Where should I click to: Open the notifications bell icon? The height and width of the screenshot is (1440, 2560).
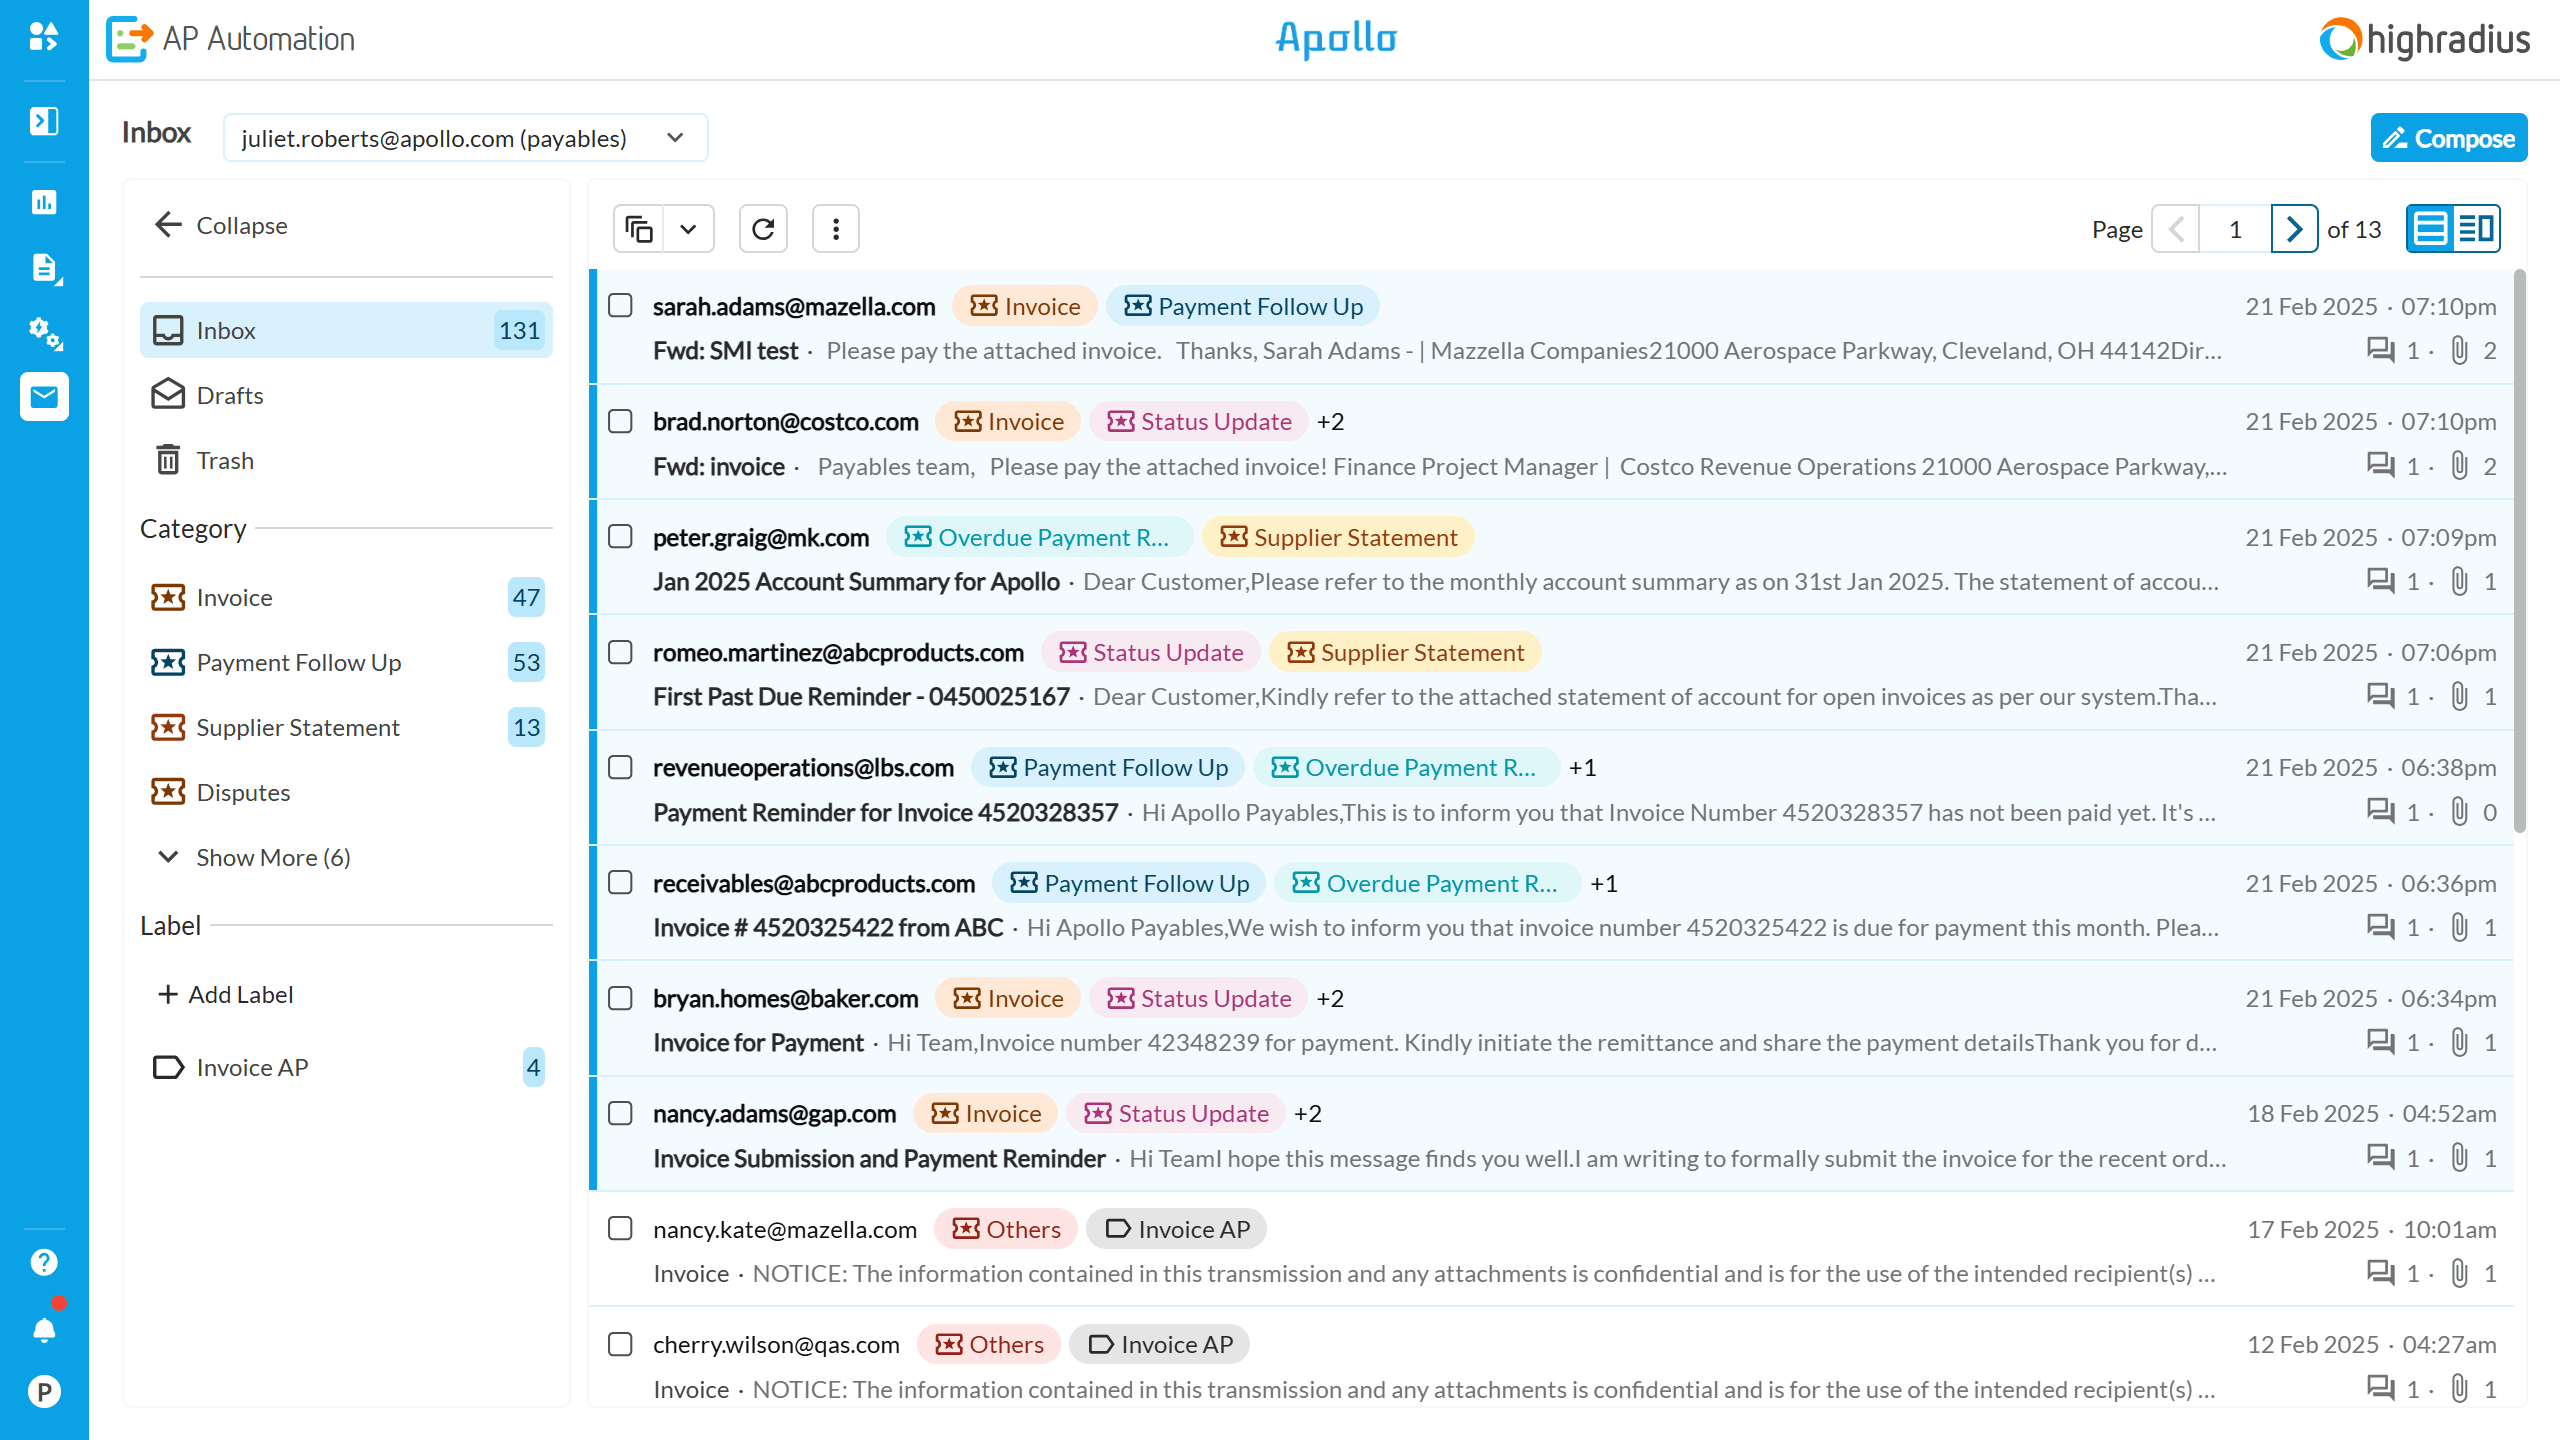44,1329
